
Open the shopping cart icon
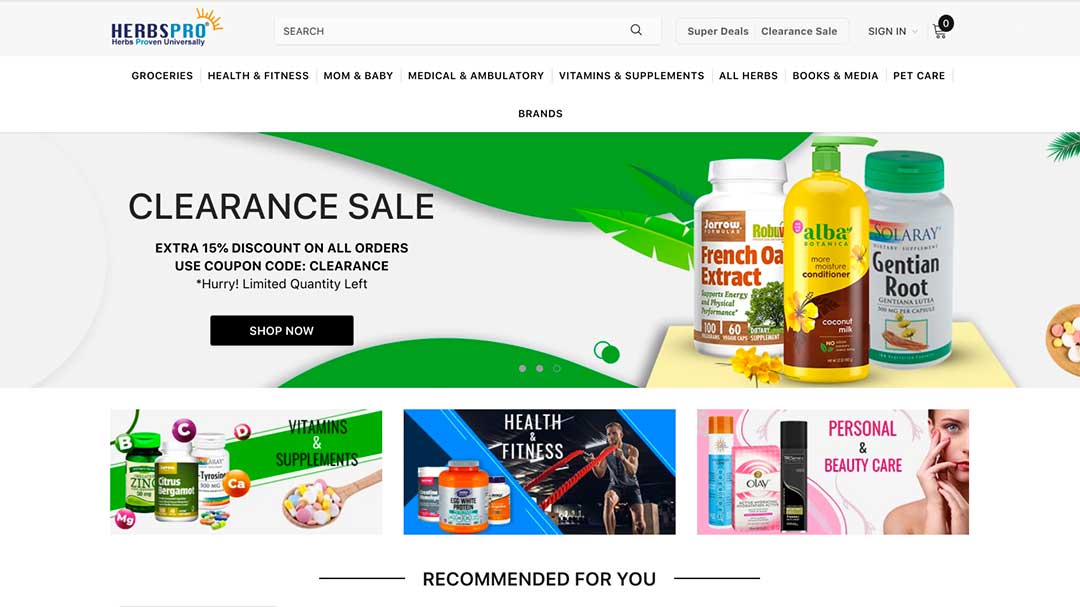pos(939,31)
